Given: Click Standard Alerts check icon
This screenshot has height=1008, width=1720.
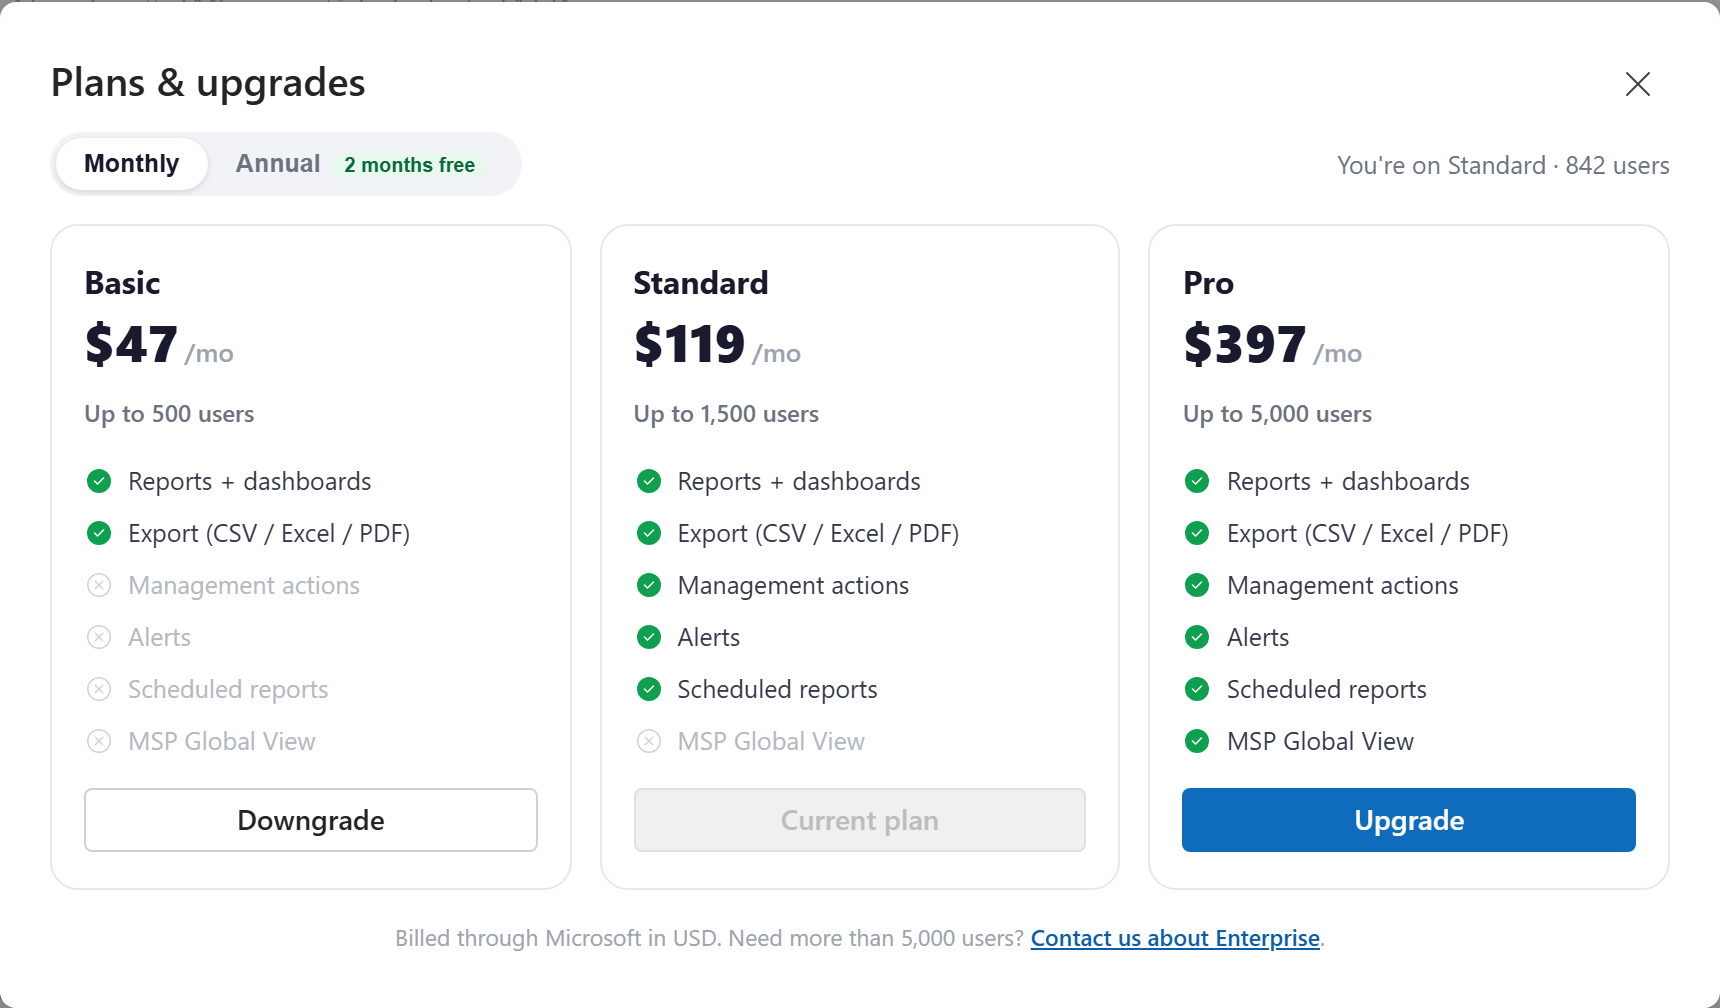Looking at the screenshot, I should point(649,638).
